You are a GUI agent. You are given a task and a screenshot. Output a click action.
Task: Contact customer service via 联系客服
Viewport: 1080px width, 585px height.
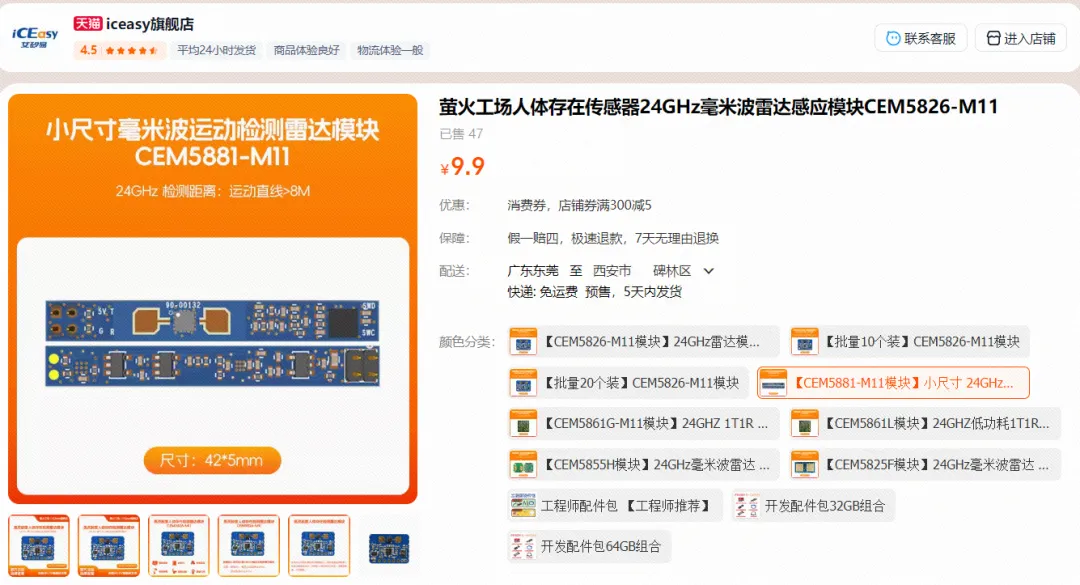click(921, 39)
